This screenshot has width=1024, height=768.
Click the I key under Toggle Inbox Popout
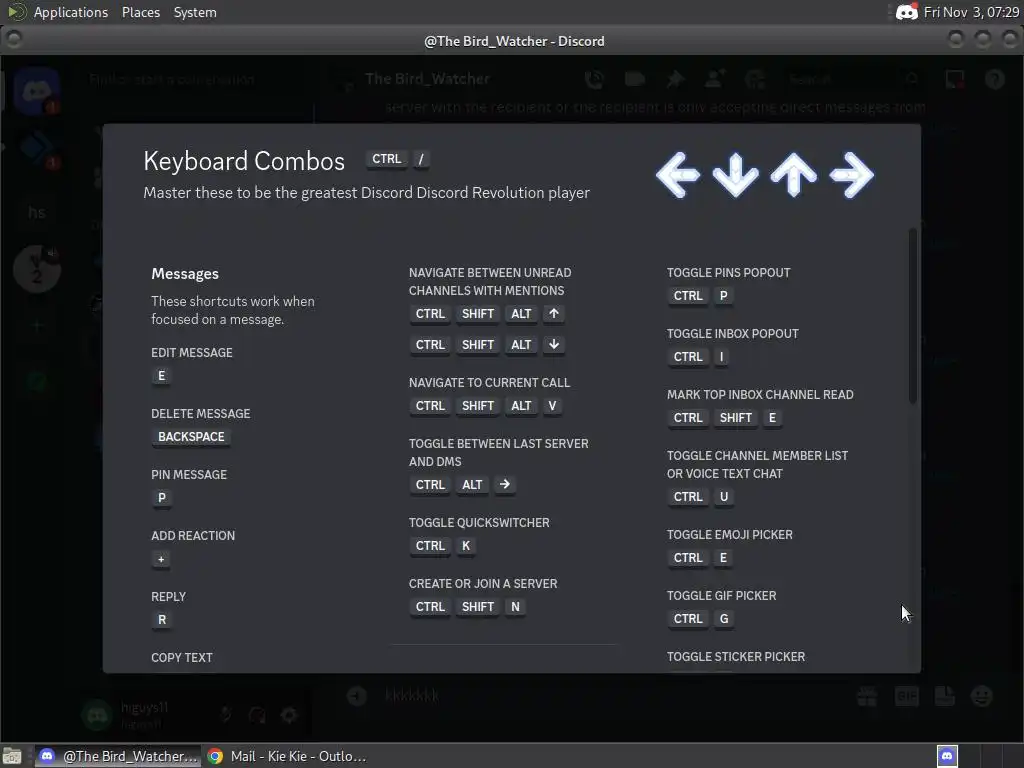click(721, 357)
